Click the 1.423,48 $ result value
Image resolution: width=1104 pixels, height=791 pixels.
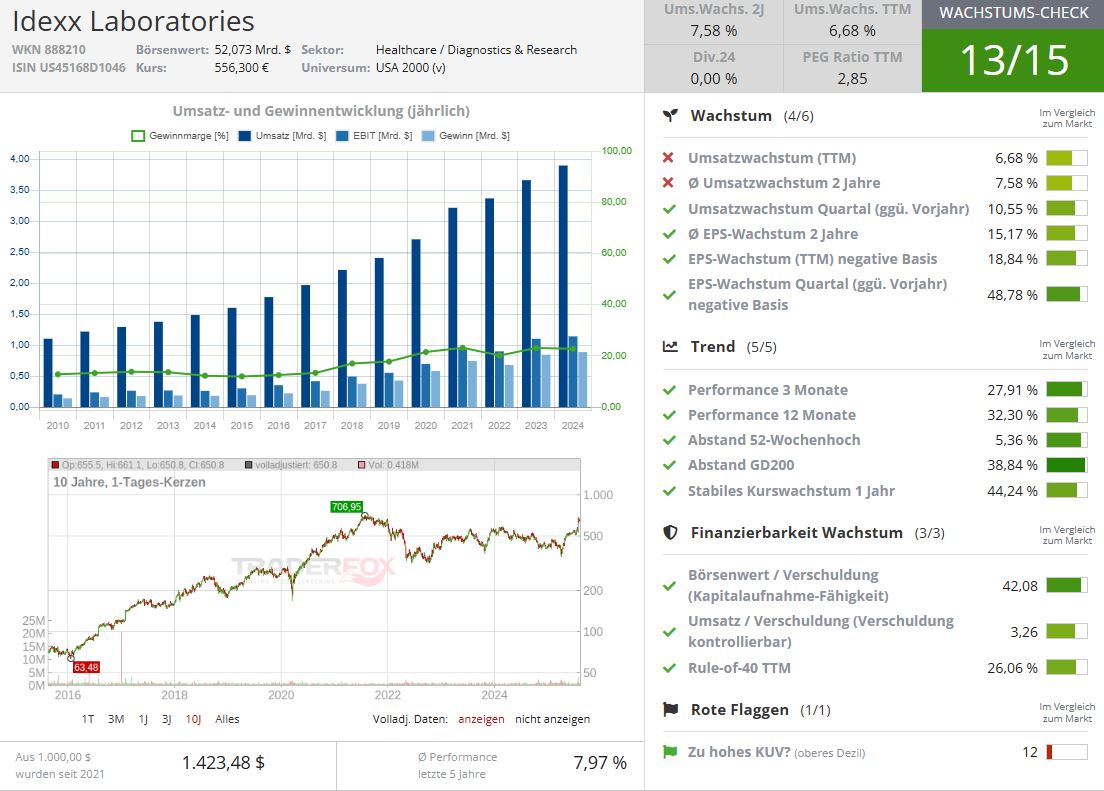223,763
